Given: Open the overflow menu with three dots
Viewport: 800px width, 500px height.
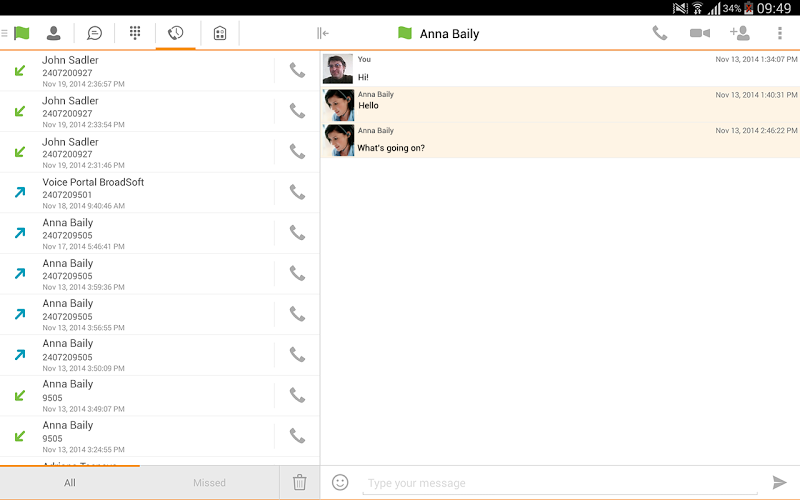Looking at the screenshot, I should (780, 33).
